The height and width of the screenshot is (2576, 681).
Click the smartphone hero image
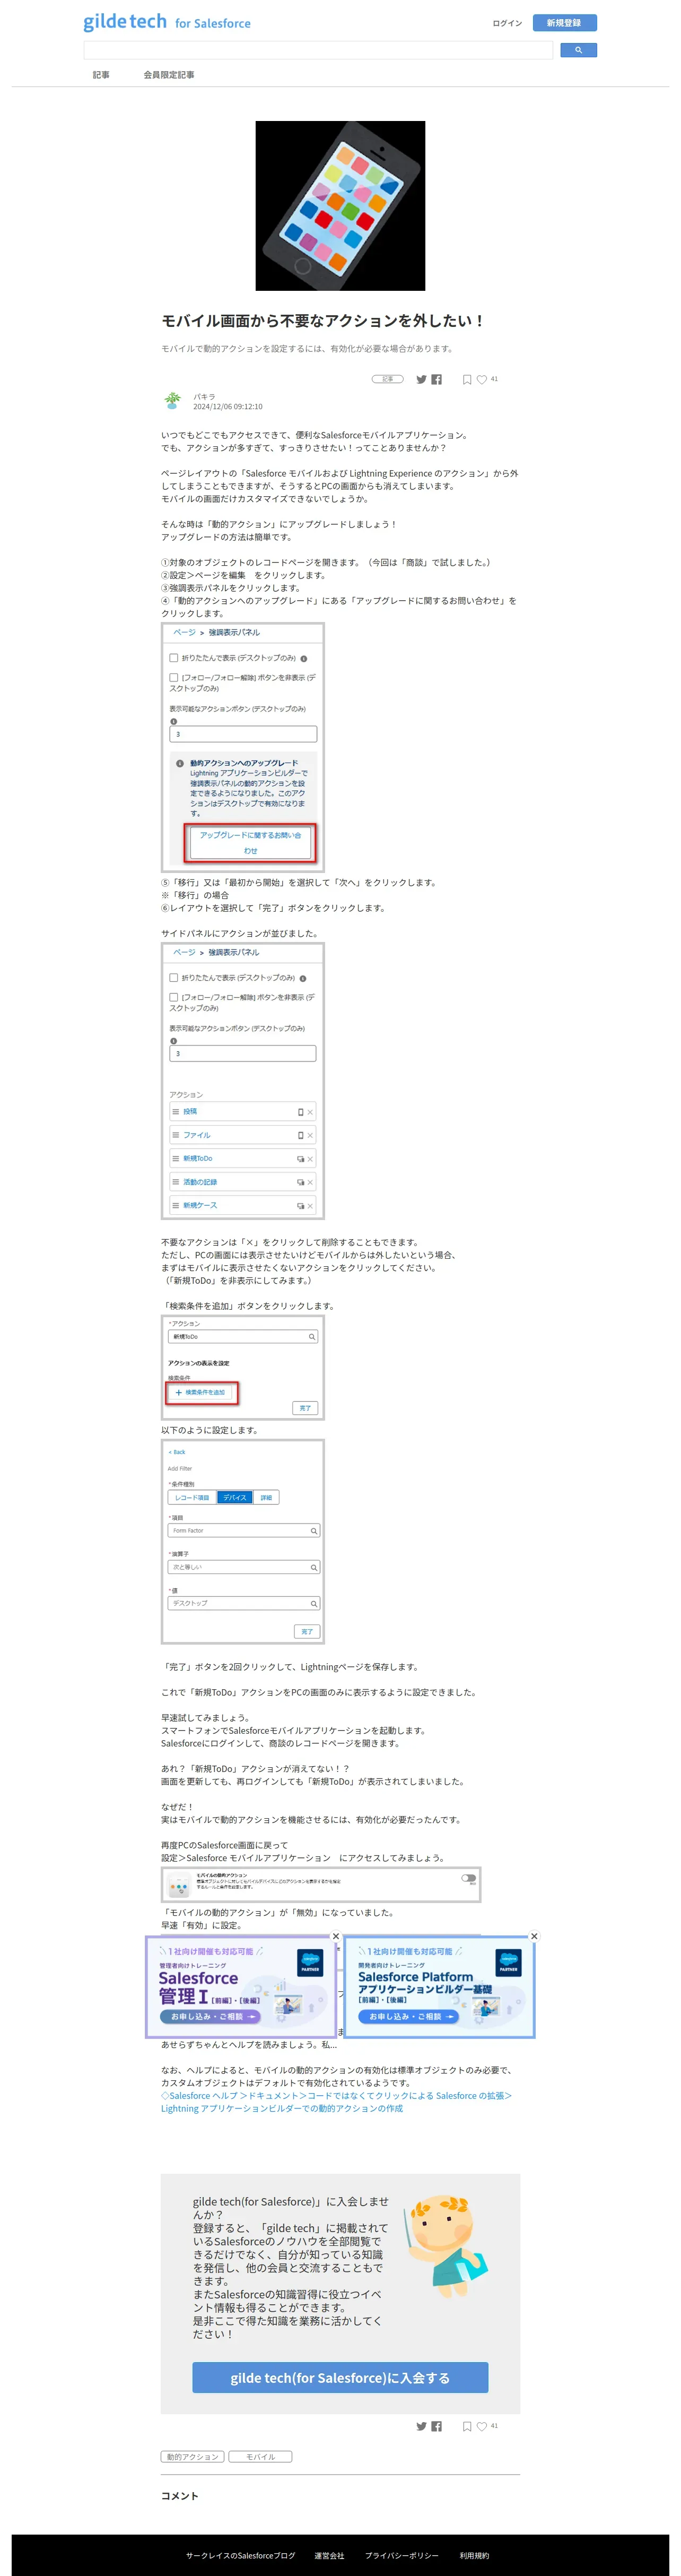(340, 206)
